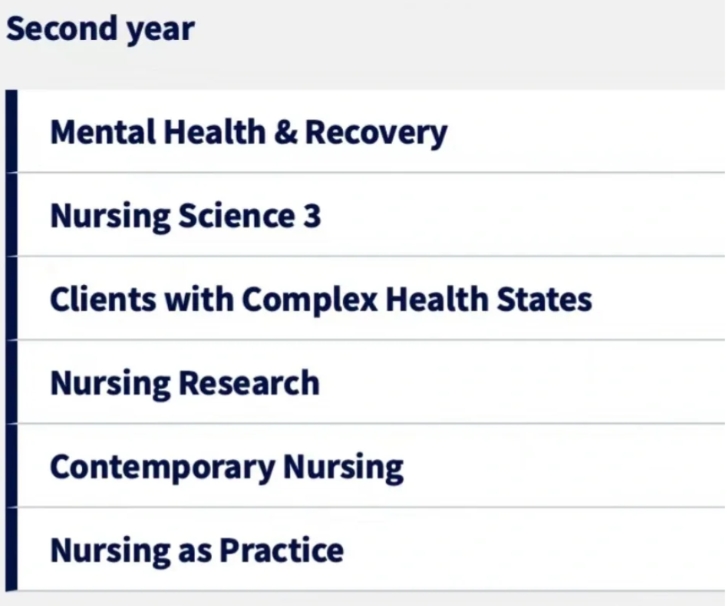
Task: Click the blue bar beside Nursing Research
Action: click(x=12, y=382)
